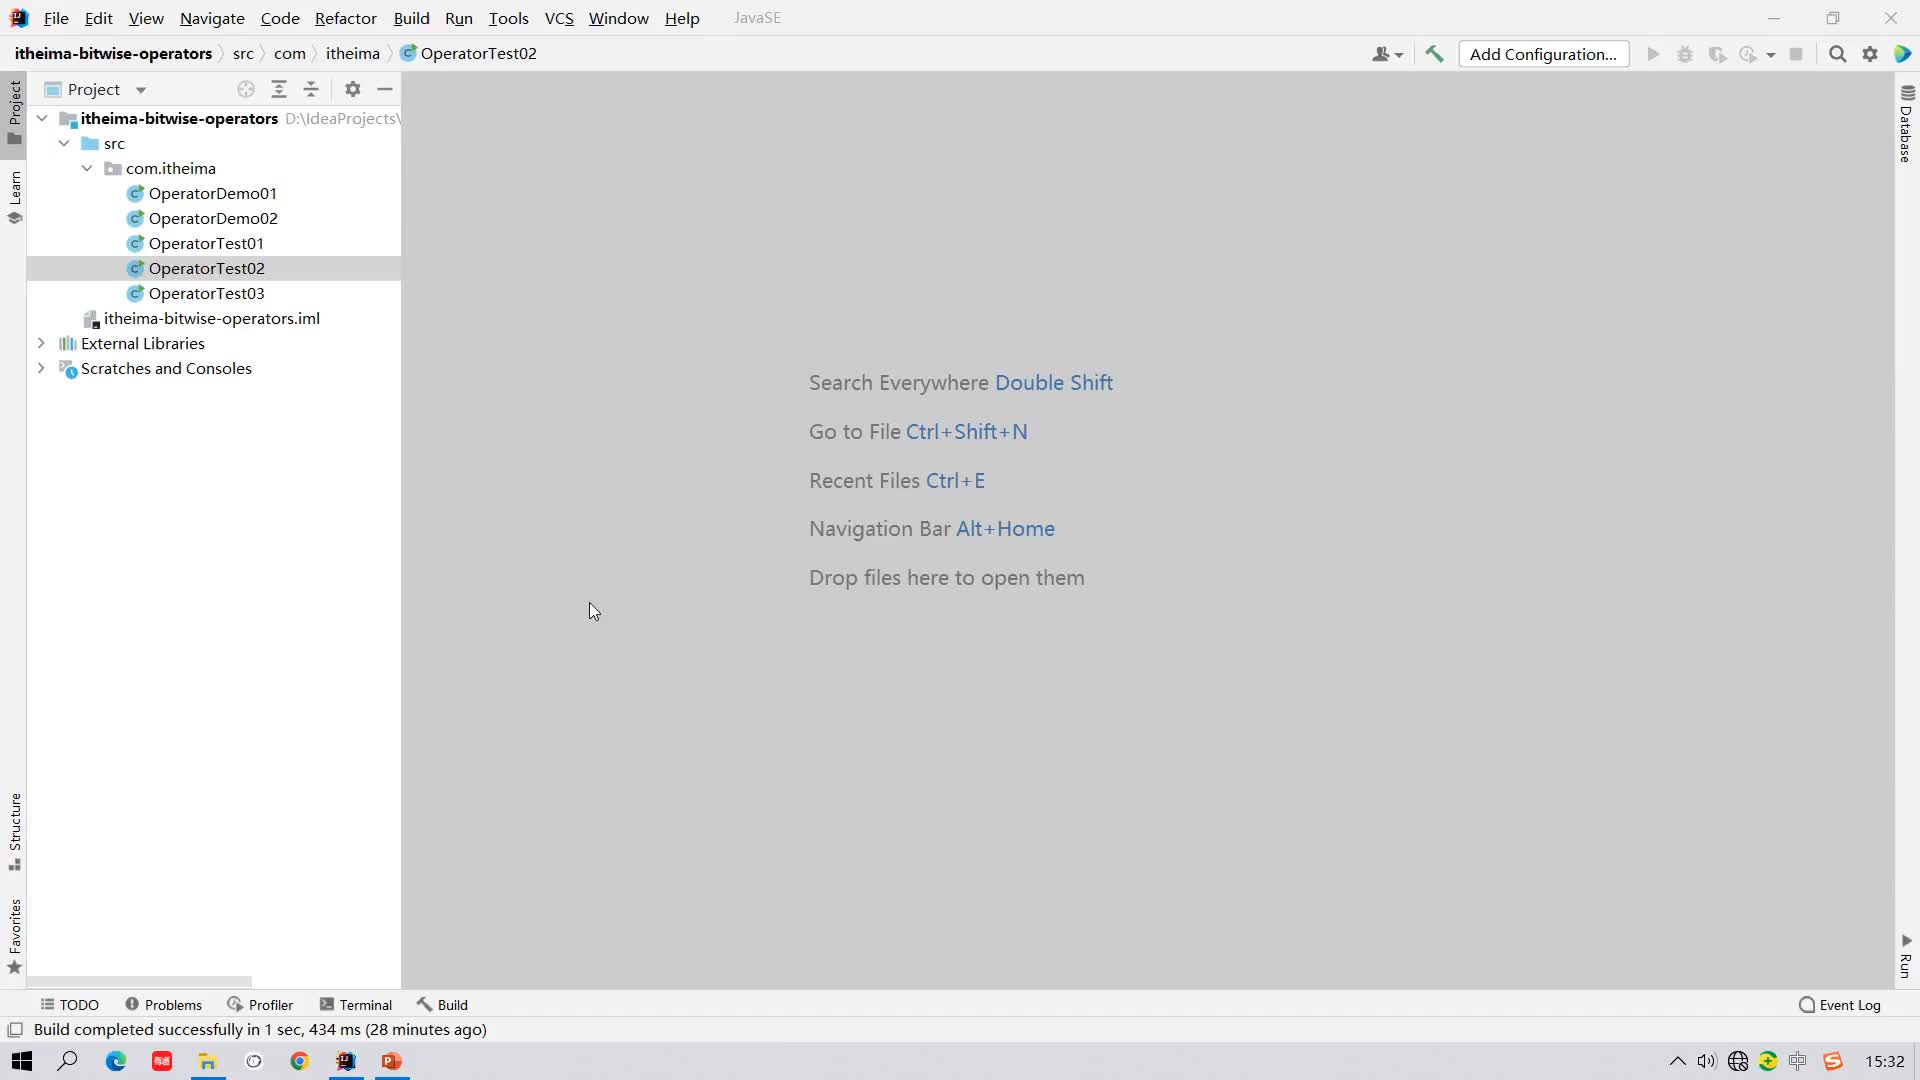Expand the Scratches and Consoles section
Viewport: 1920px width, 1080px height.
point(41,368)
